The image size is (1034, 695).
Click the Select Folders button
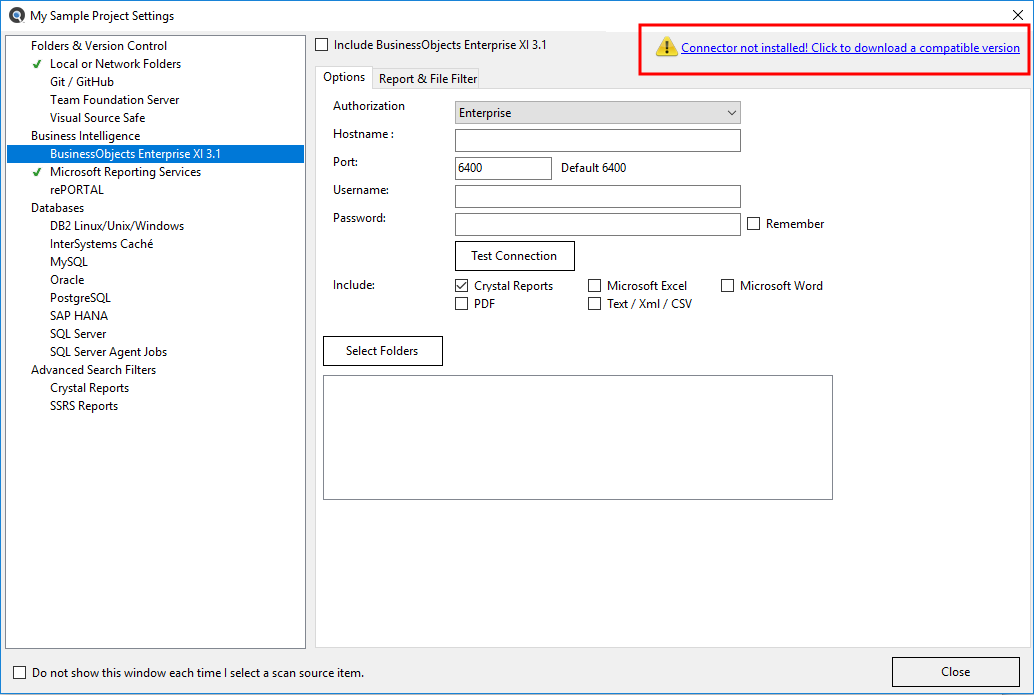382,351
